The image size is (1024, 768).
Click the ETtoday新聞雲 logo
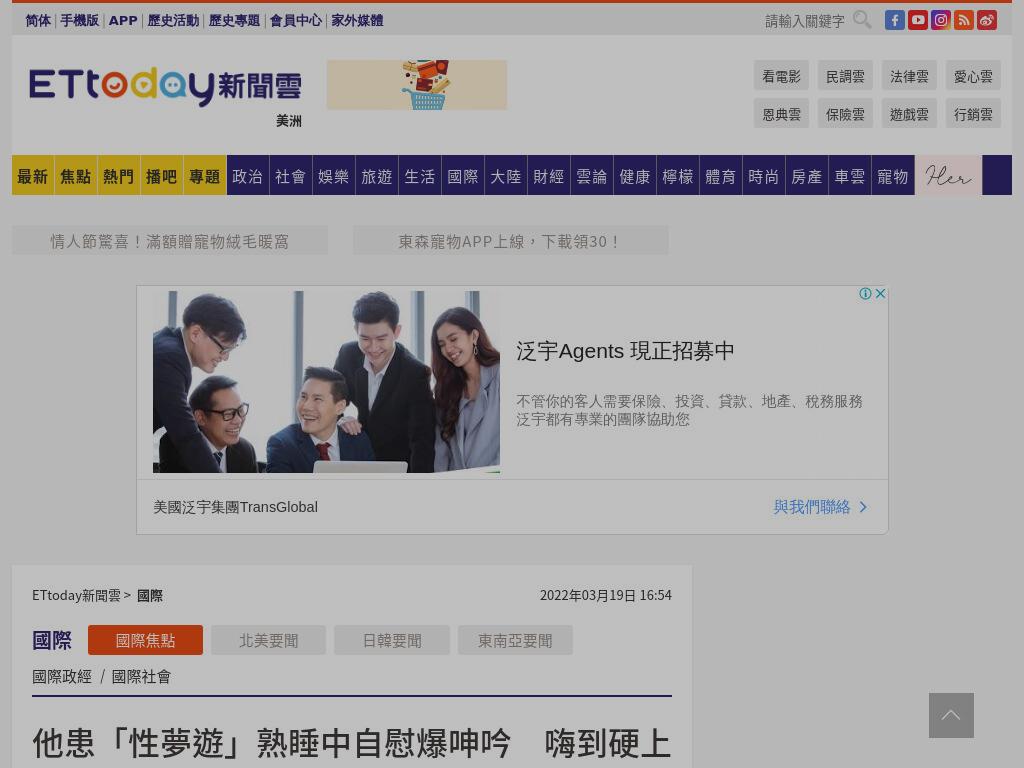(x=165, y=86)
